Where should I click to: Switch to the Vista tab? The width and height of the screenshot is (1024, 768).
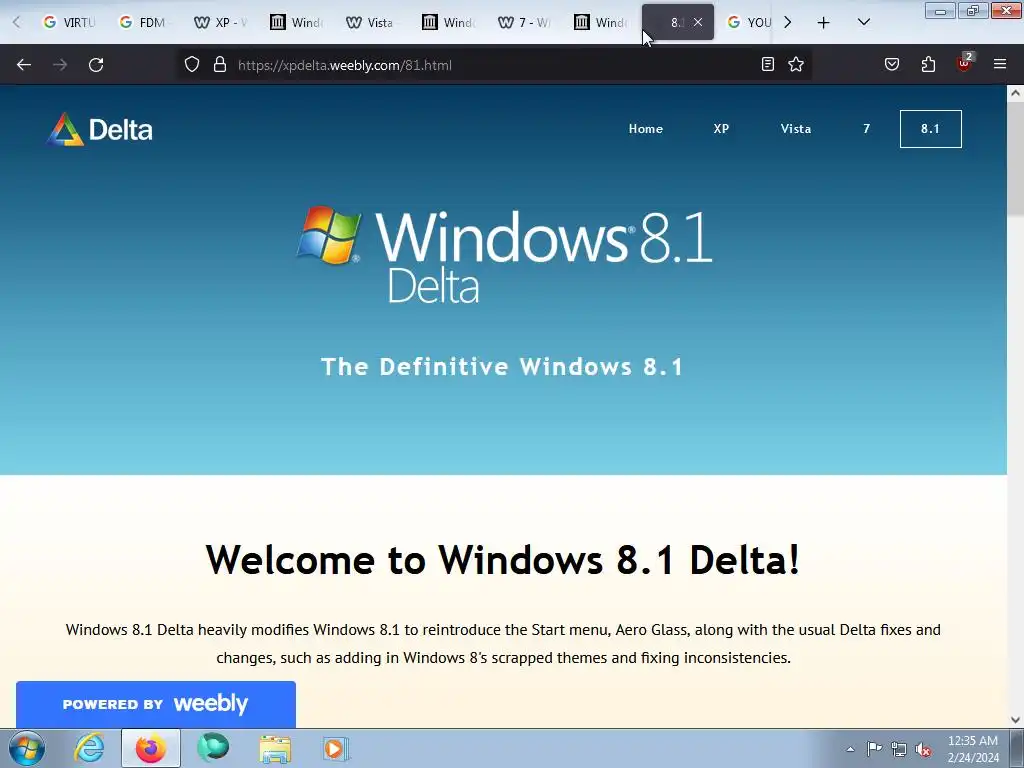[x=372, y=22]
